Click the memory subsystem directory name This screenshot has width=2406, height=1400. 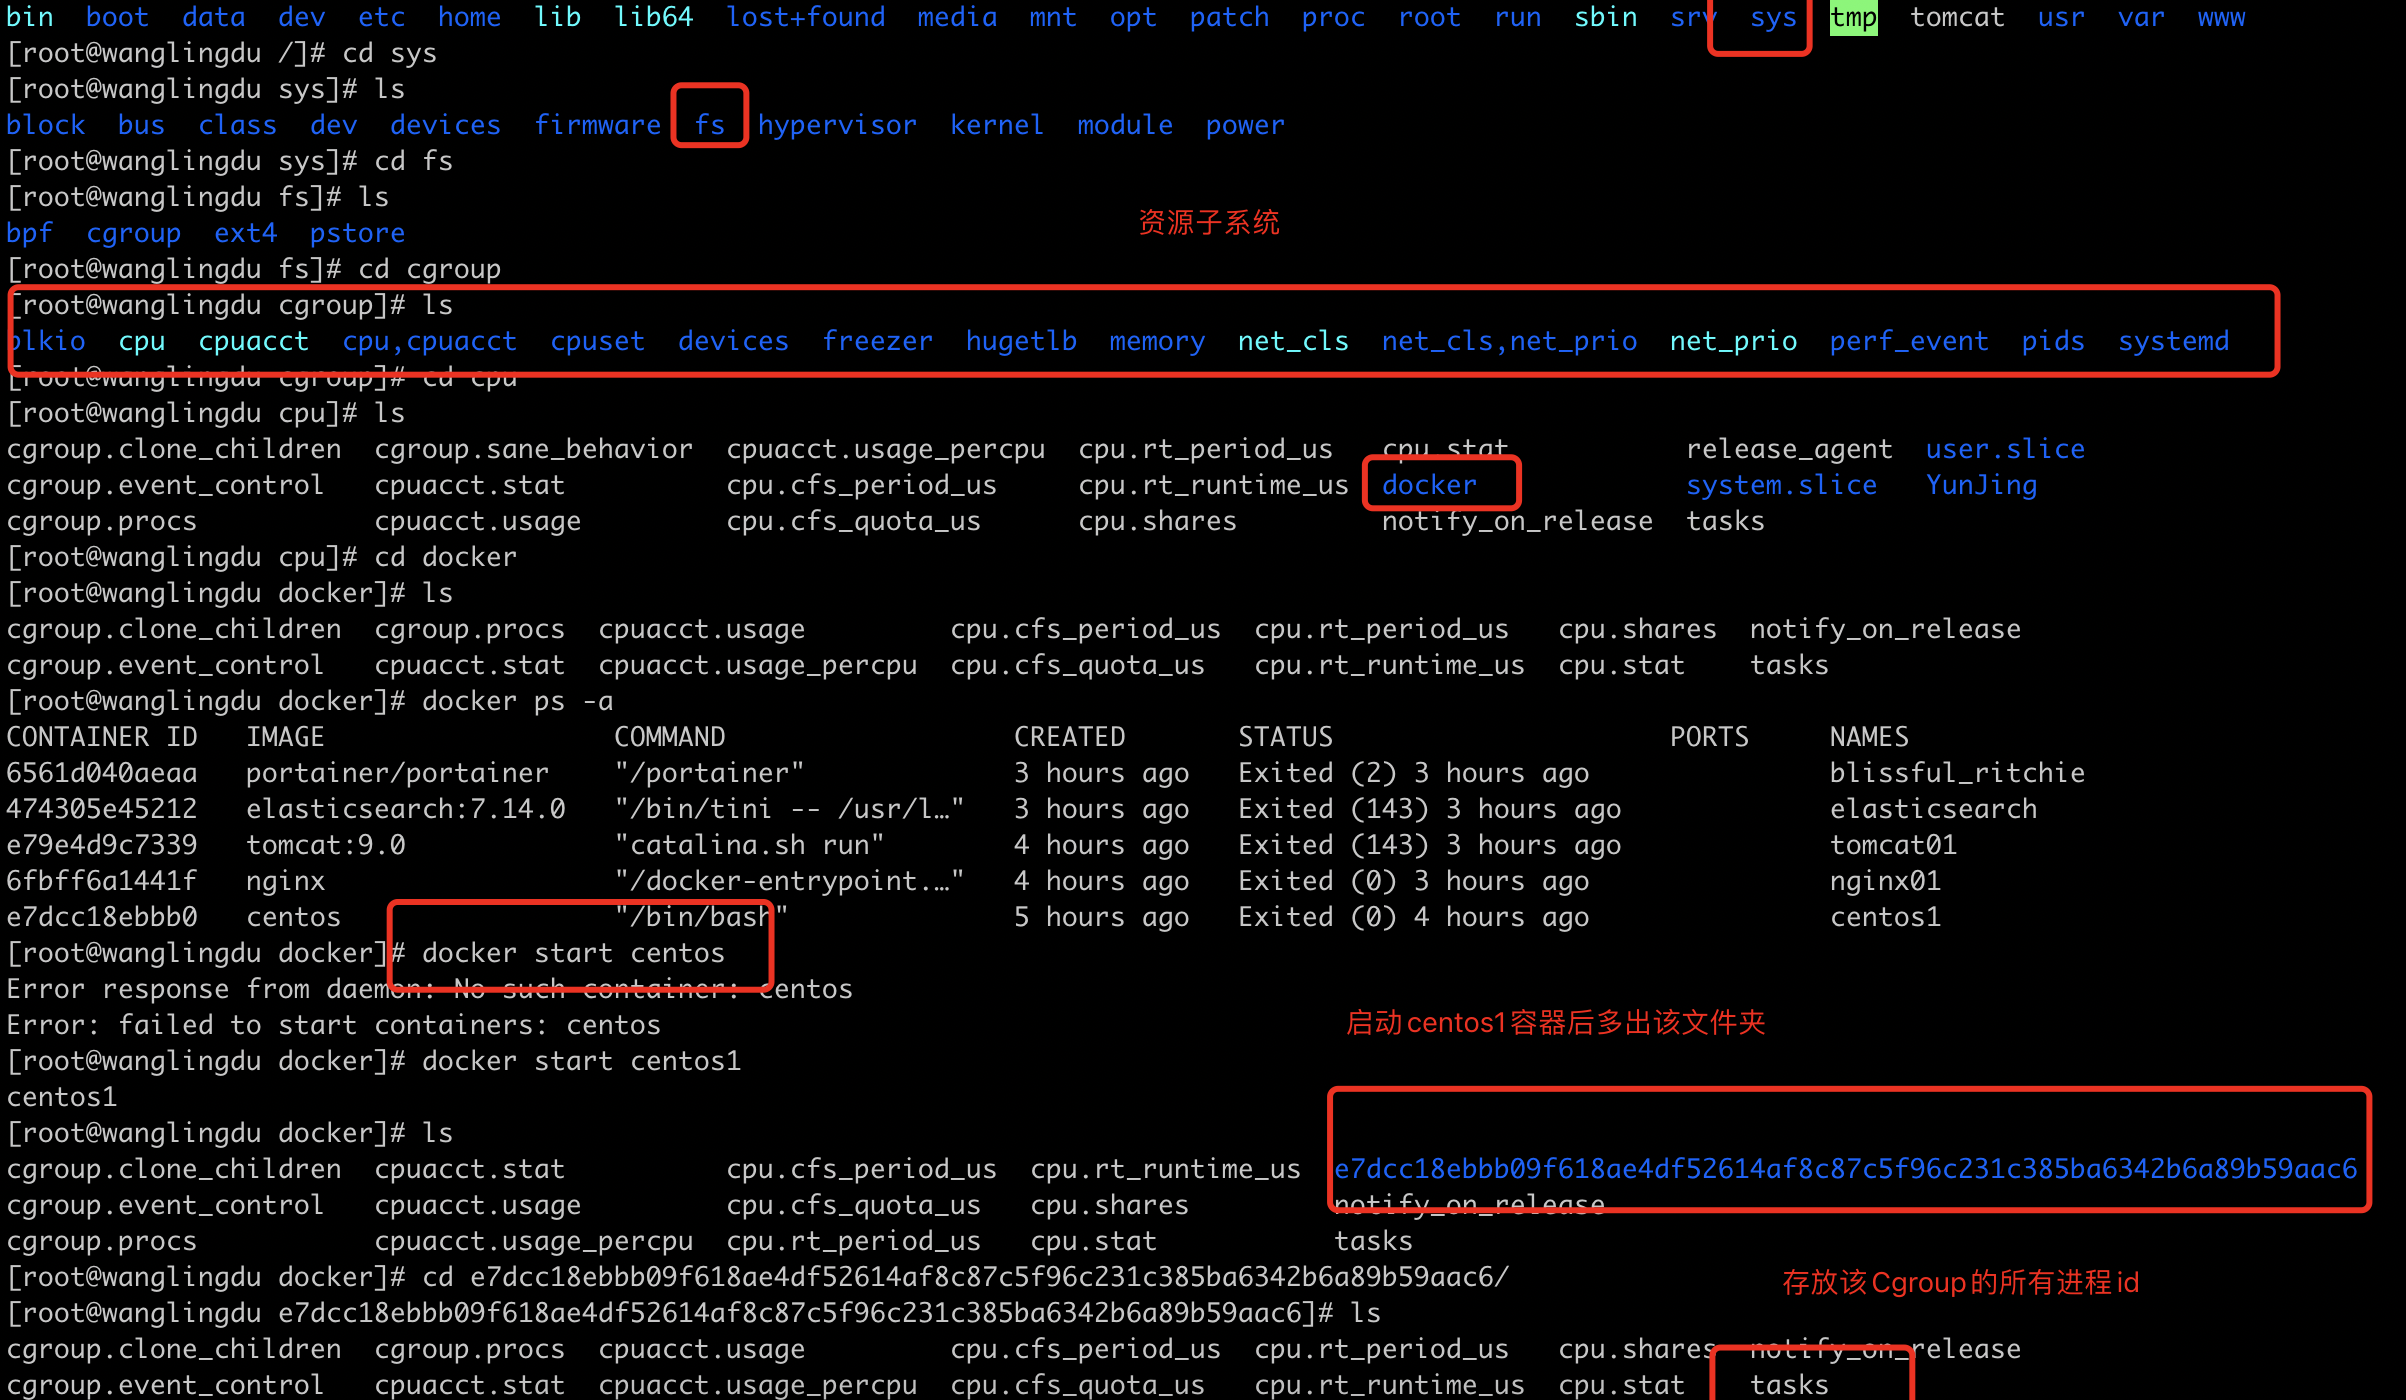coord(1156,341)
